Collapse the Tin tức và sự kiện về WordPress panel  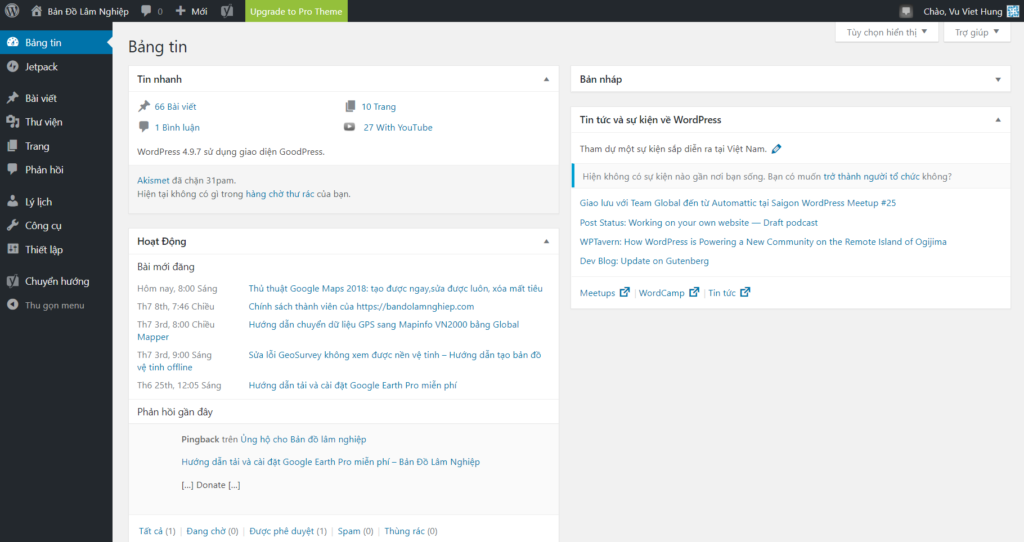(x=998, y=120)
